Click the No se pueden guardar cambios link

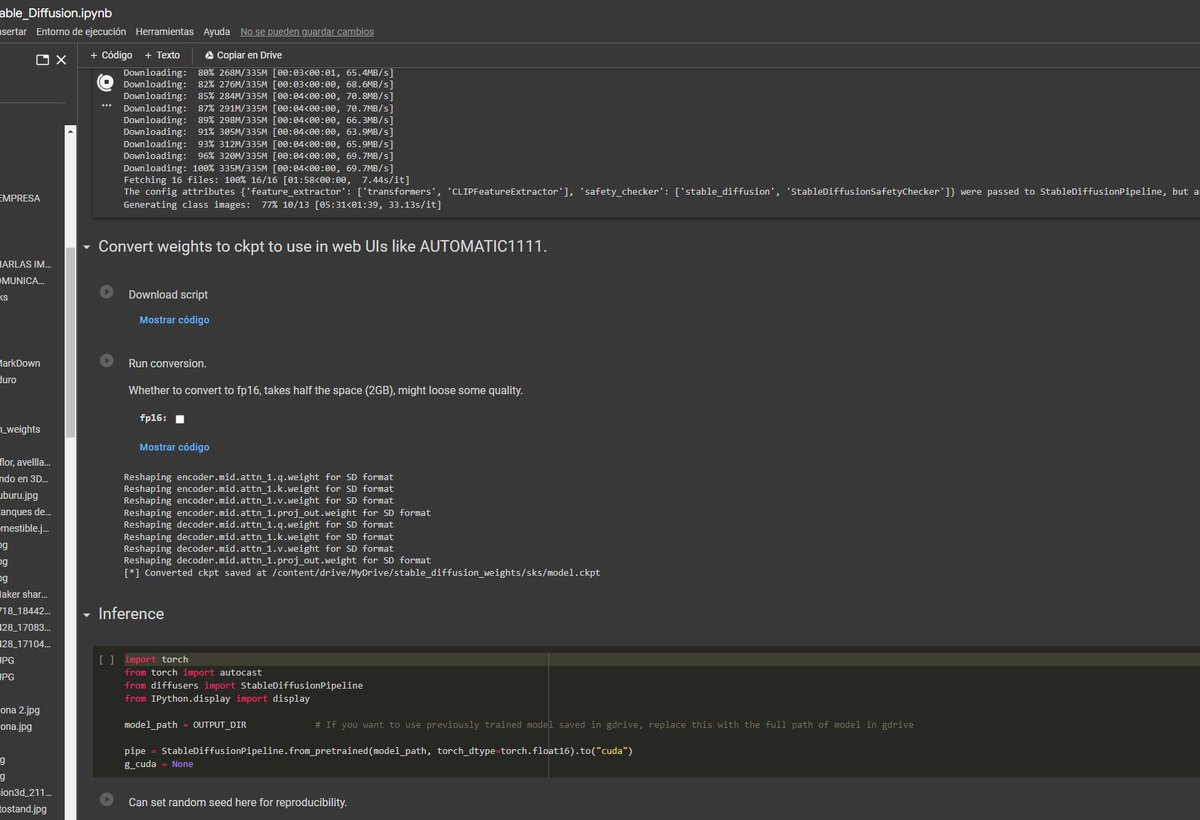point(307,32)
